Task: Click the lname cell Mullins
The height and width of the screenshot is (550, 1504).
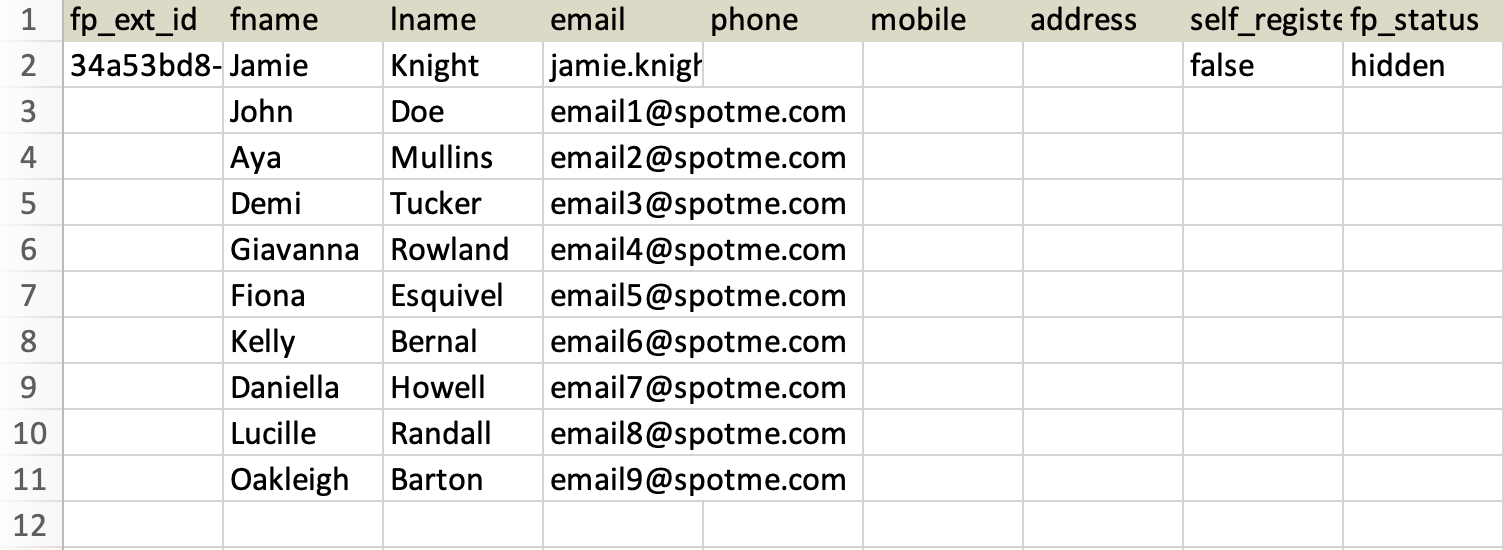Action: [x=463, y=158]
